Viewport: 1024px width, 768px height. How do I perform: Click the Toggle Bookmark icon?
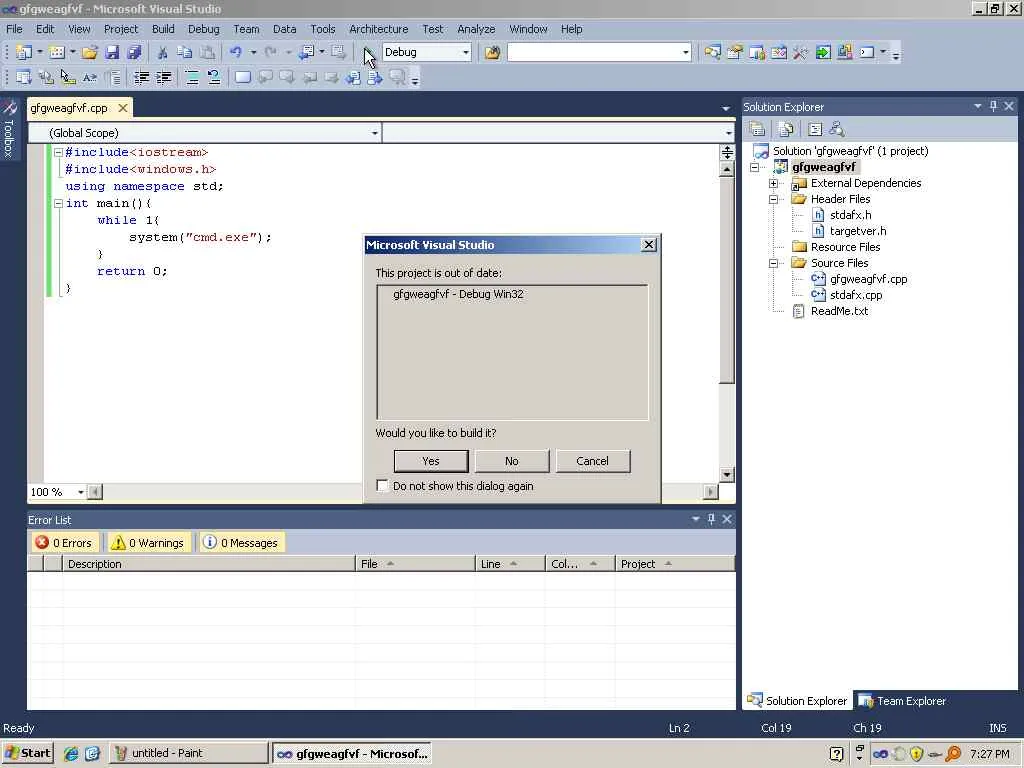pyautogui.click(x=242, y=78)
